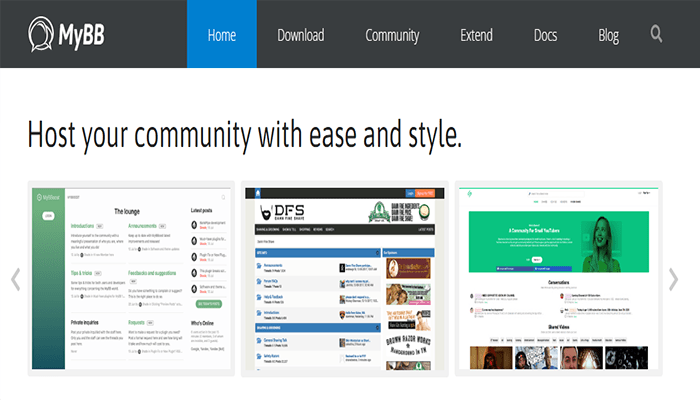Viewport: 700px width, 400px height.
Task: Open the Extend section
Action: tap(476, 35)
